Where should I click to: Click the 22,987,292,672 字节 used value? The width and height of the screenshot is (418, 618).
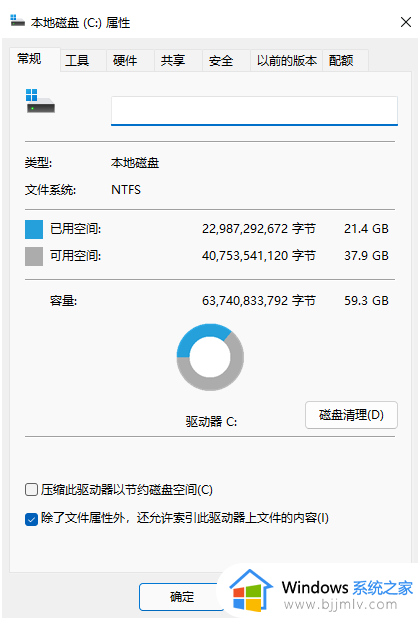(x=259, y=229)
